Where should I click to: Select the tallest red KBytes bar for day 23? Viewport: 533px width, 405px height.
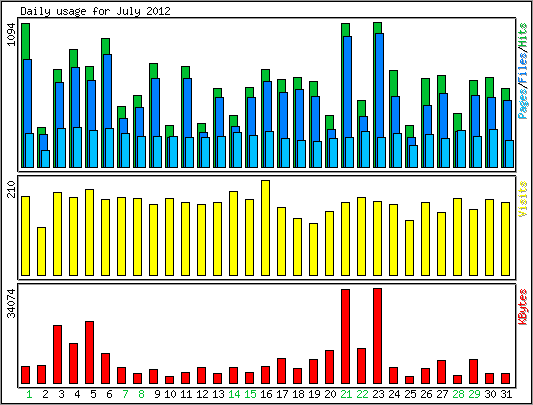click(377, 336)
